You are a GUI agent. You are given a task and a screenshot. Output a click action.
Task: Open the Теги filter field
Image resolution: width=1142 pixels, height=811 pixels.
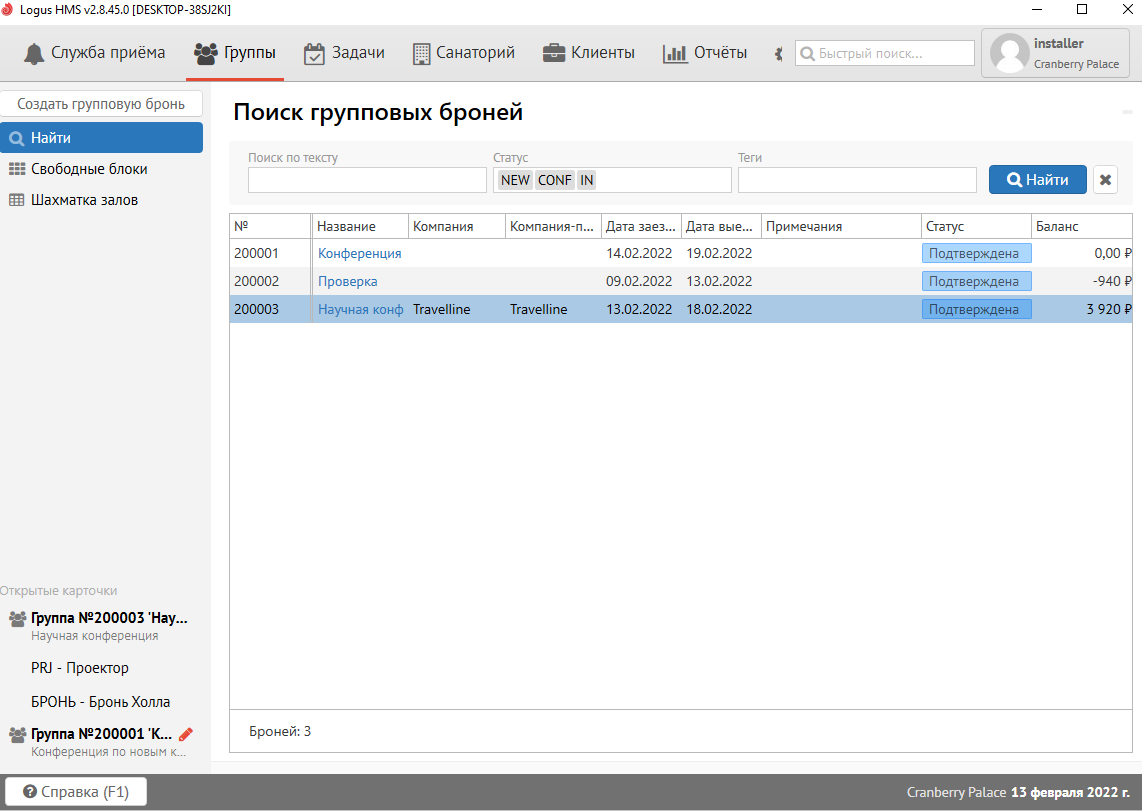pyautogui.click(x=857, y=180)
